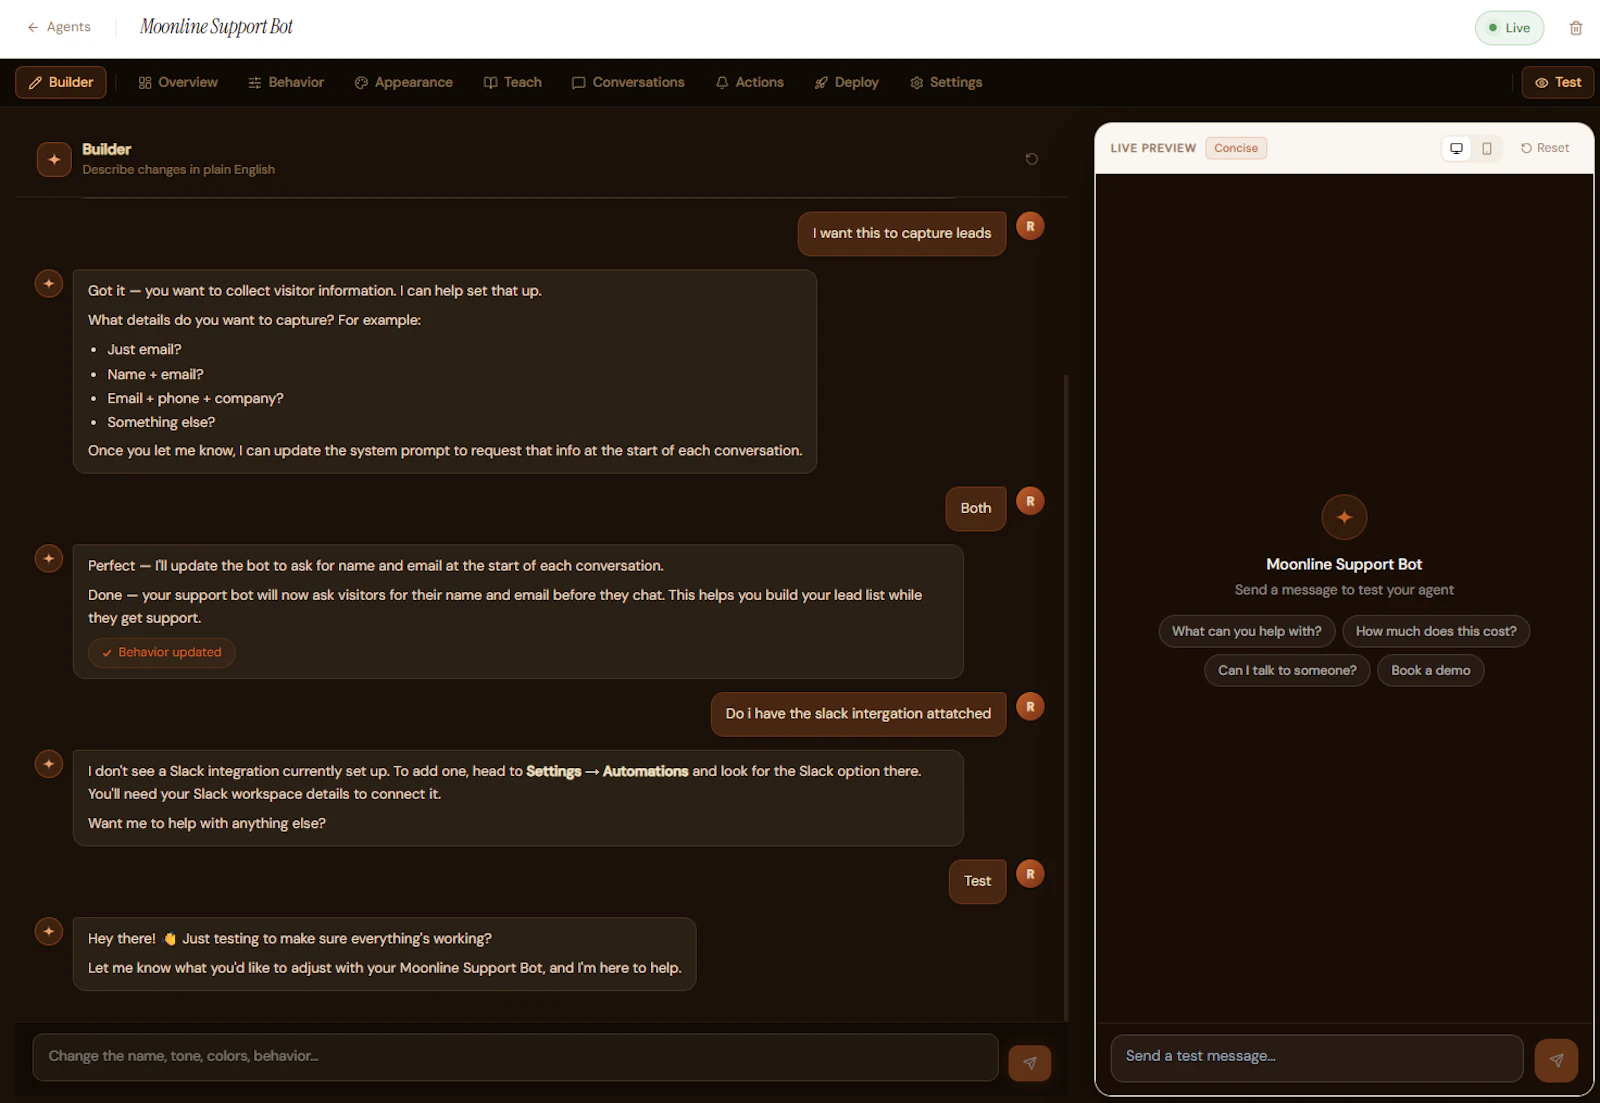Click the preview bot avatar icon
1600x1103 pixels.
(x=1344, y=517)
